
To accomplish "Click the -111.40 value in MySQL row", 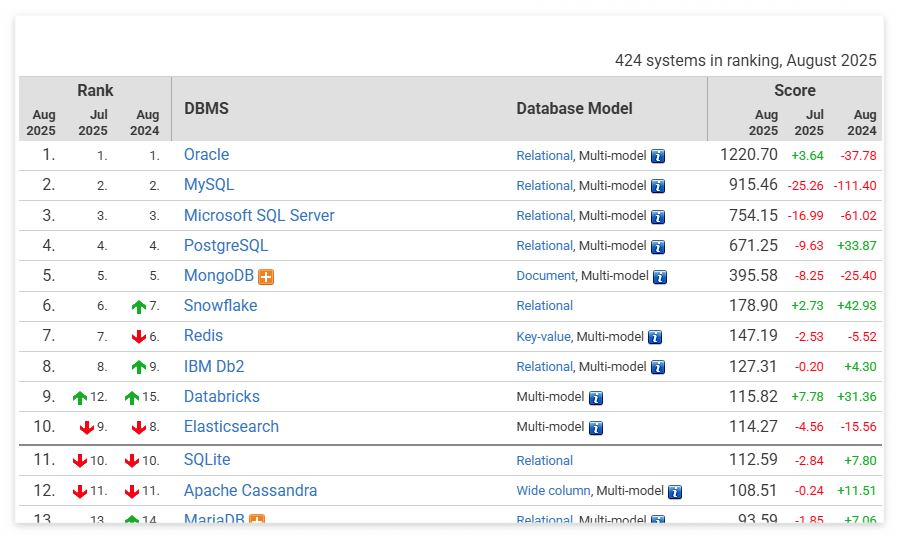I will coord(855,186).
